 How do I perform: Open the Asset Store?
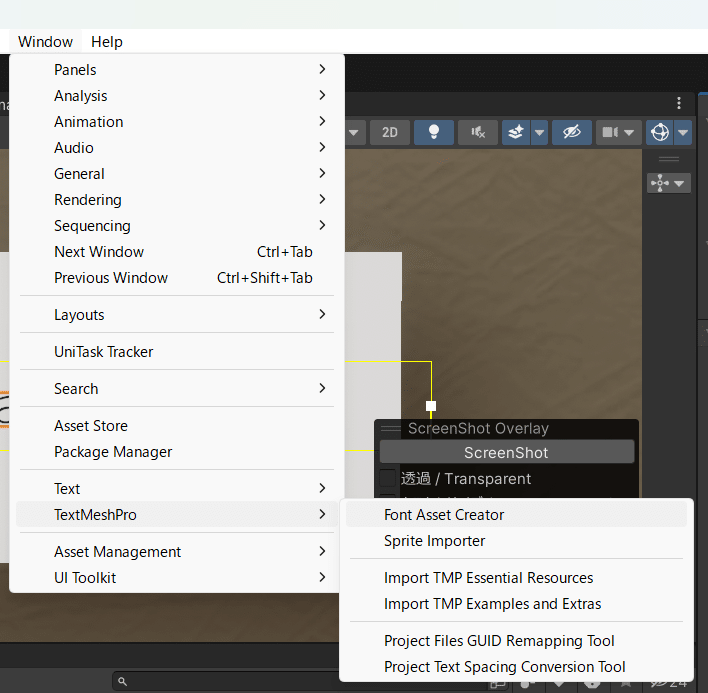[177, 426]
